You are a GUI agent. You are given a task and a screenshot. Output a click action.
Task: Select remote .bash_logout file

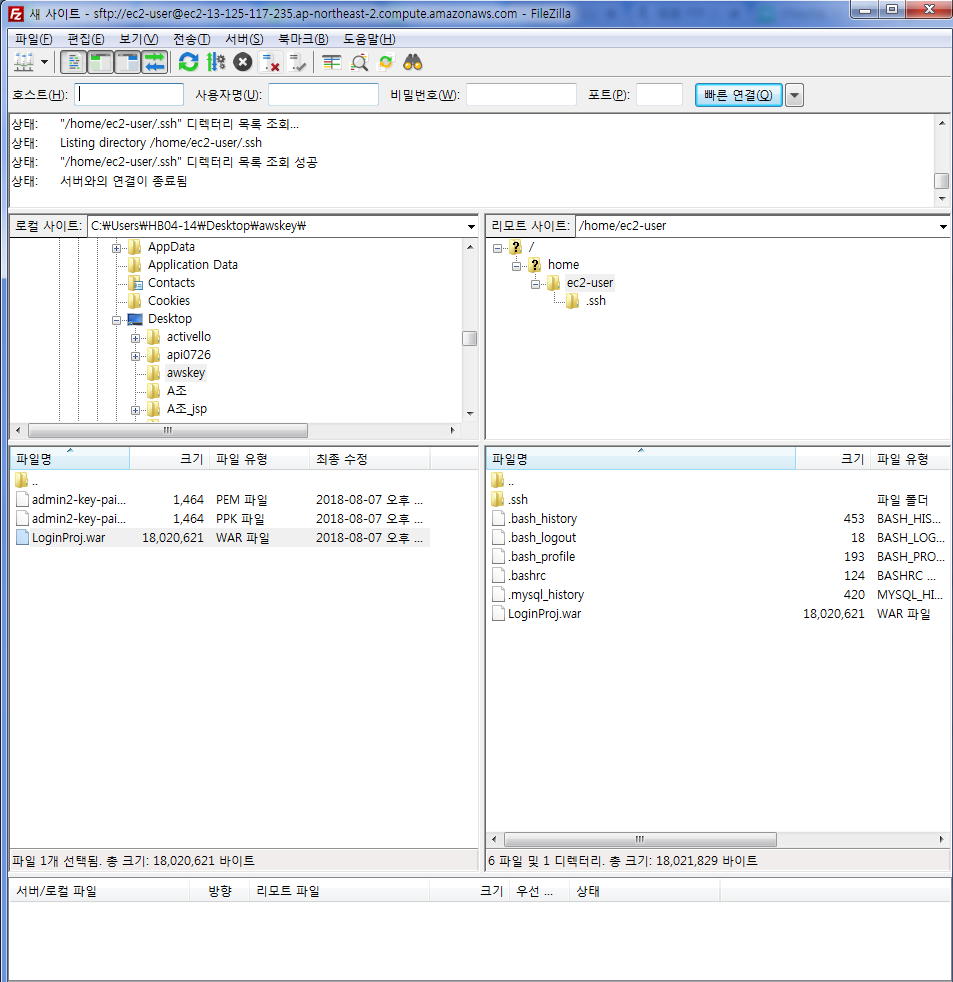coord(718,537)
